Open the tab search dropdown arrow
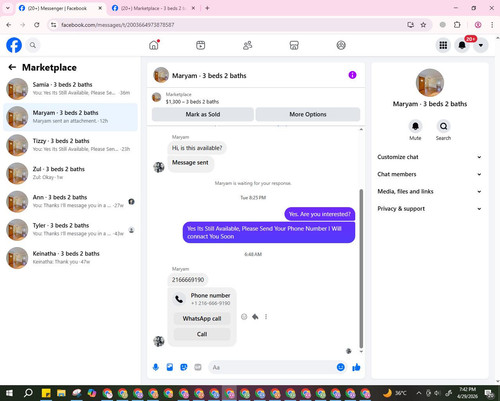The width and height of the screenshot is (500, 401). [x=8, y=8]
